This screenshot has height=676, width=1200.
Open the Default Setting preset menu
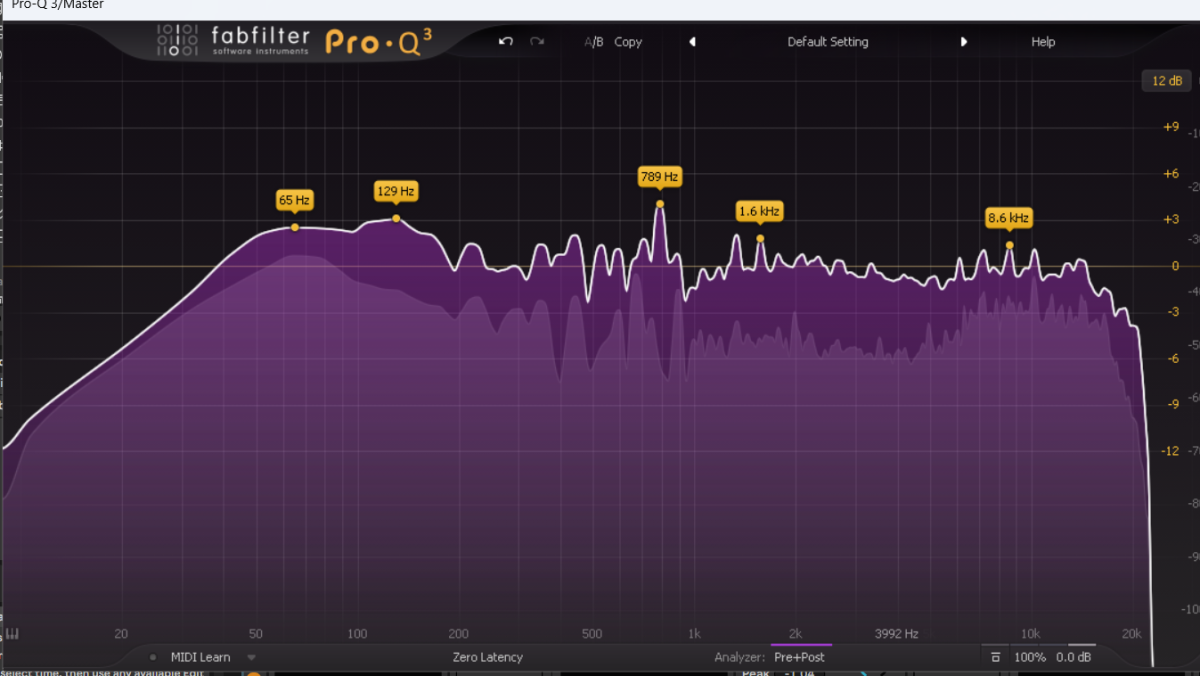828,42
